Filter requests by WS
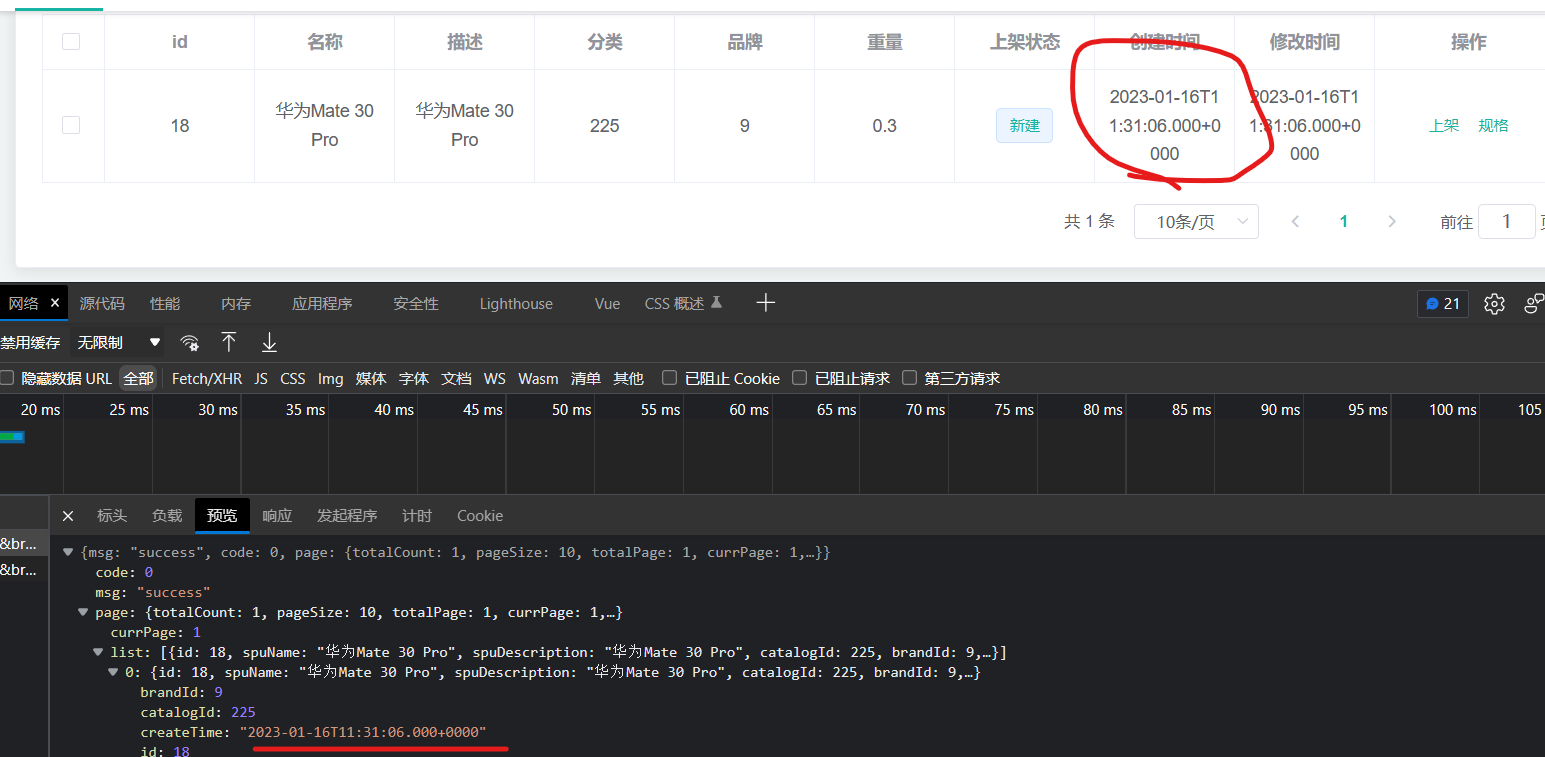 tap(495, 378)
